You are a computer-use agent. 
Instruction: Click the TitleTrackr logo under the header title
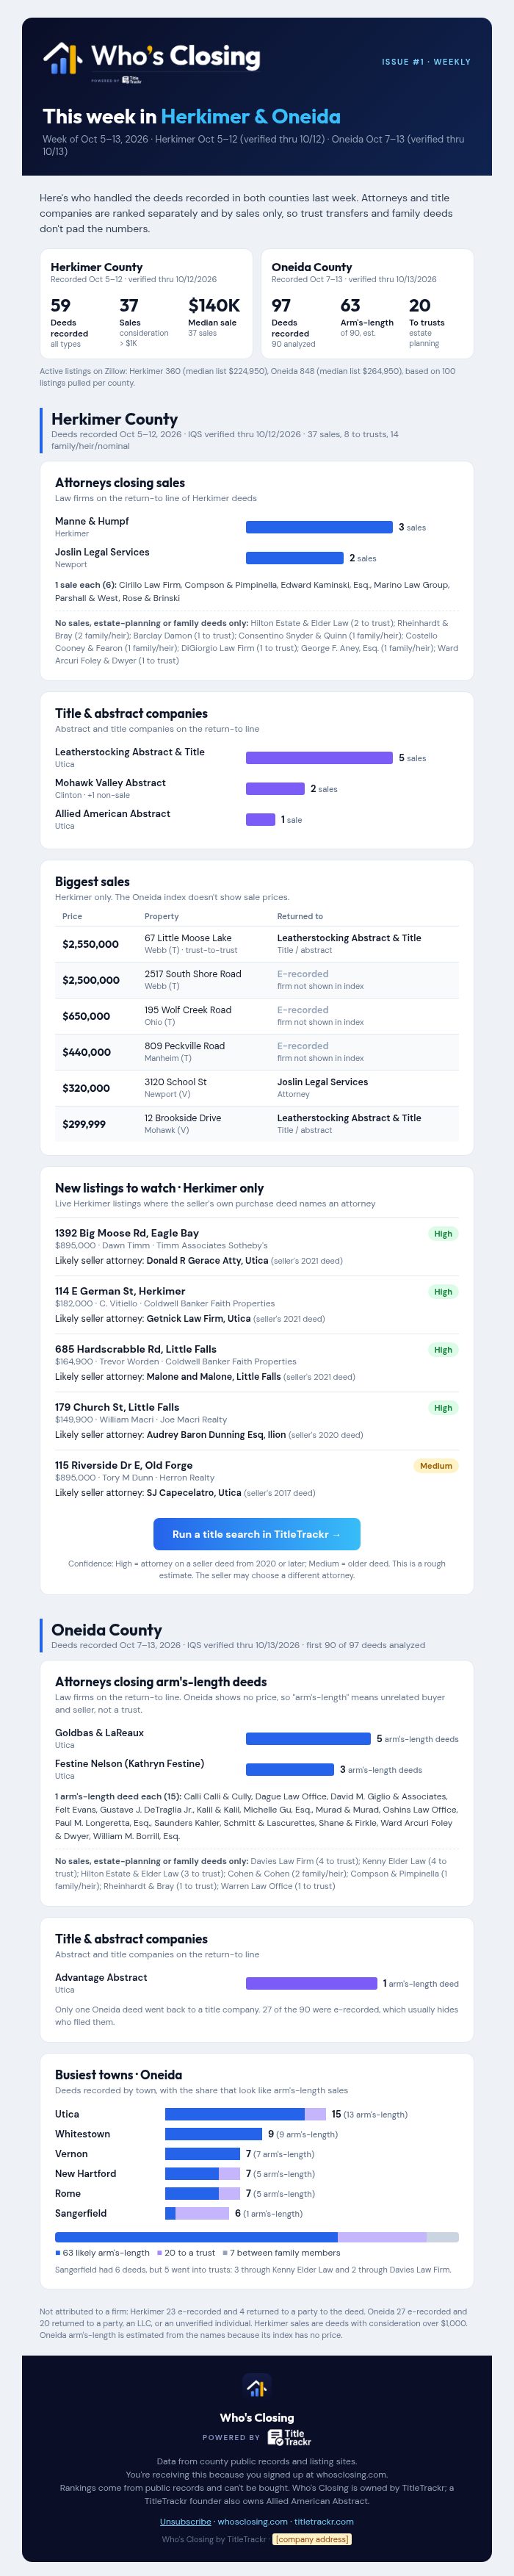coord(132,80)
